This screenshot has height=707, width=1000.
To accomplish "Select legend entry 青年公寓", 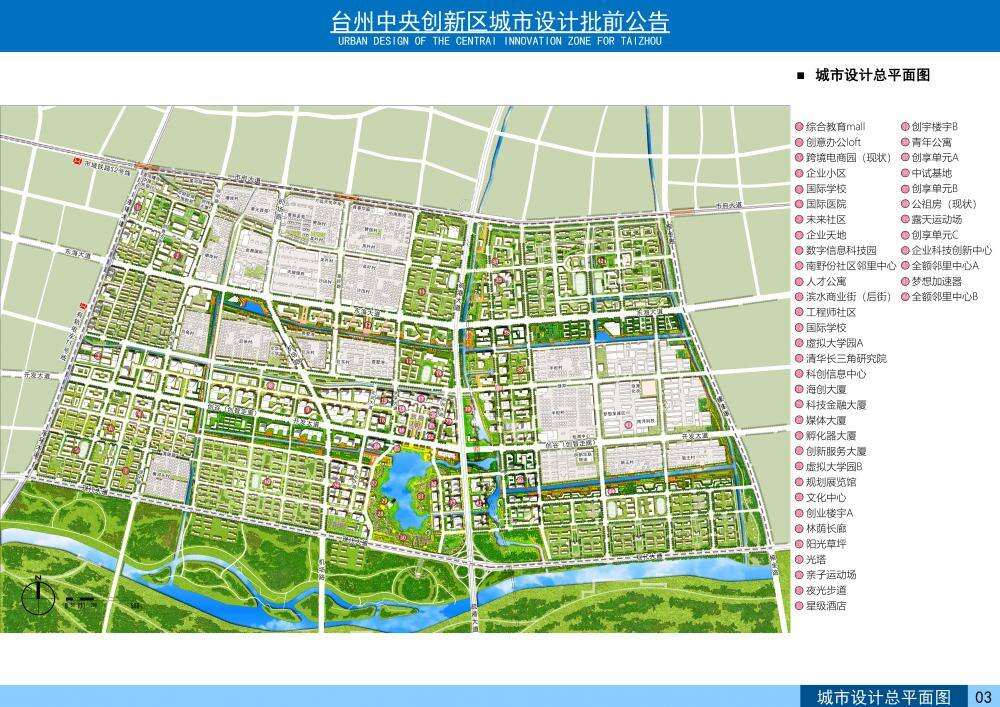I will (926, 142).
